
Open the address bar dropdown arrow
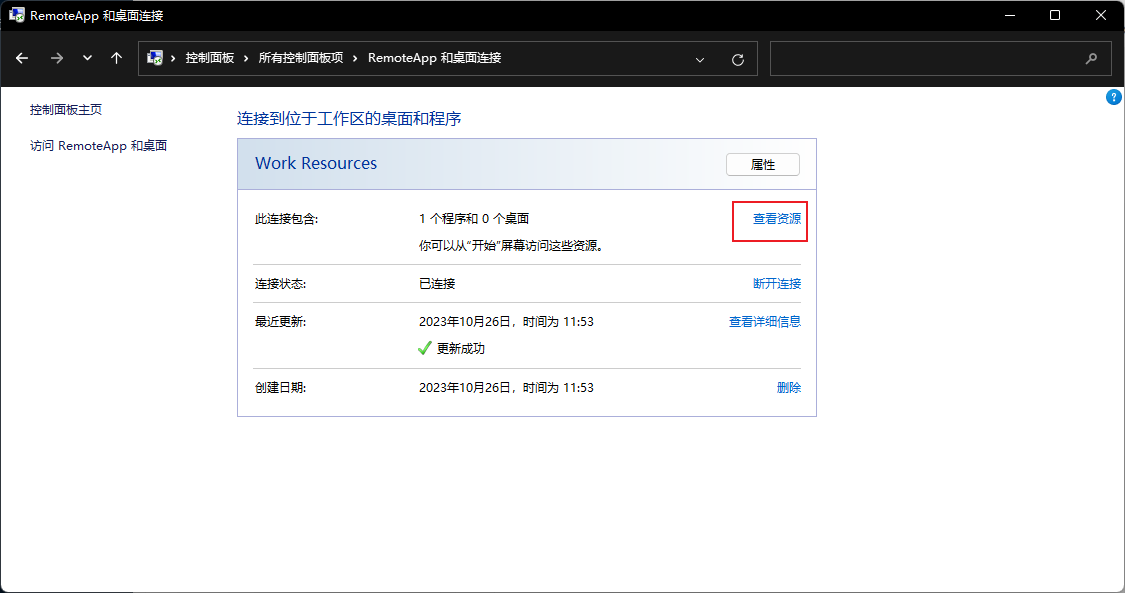point(700,59)
